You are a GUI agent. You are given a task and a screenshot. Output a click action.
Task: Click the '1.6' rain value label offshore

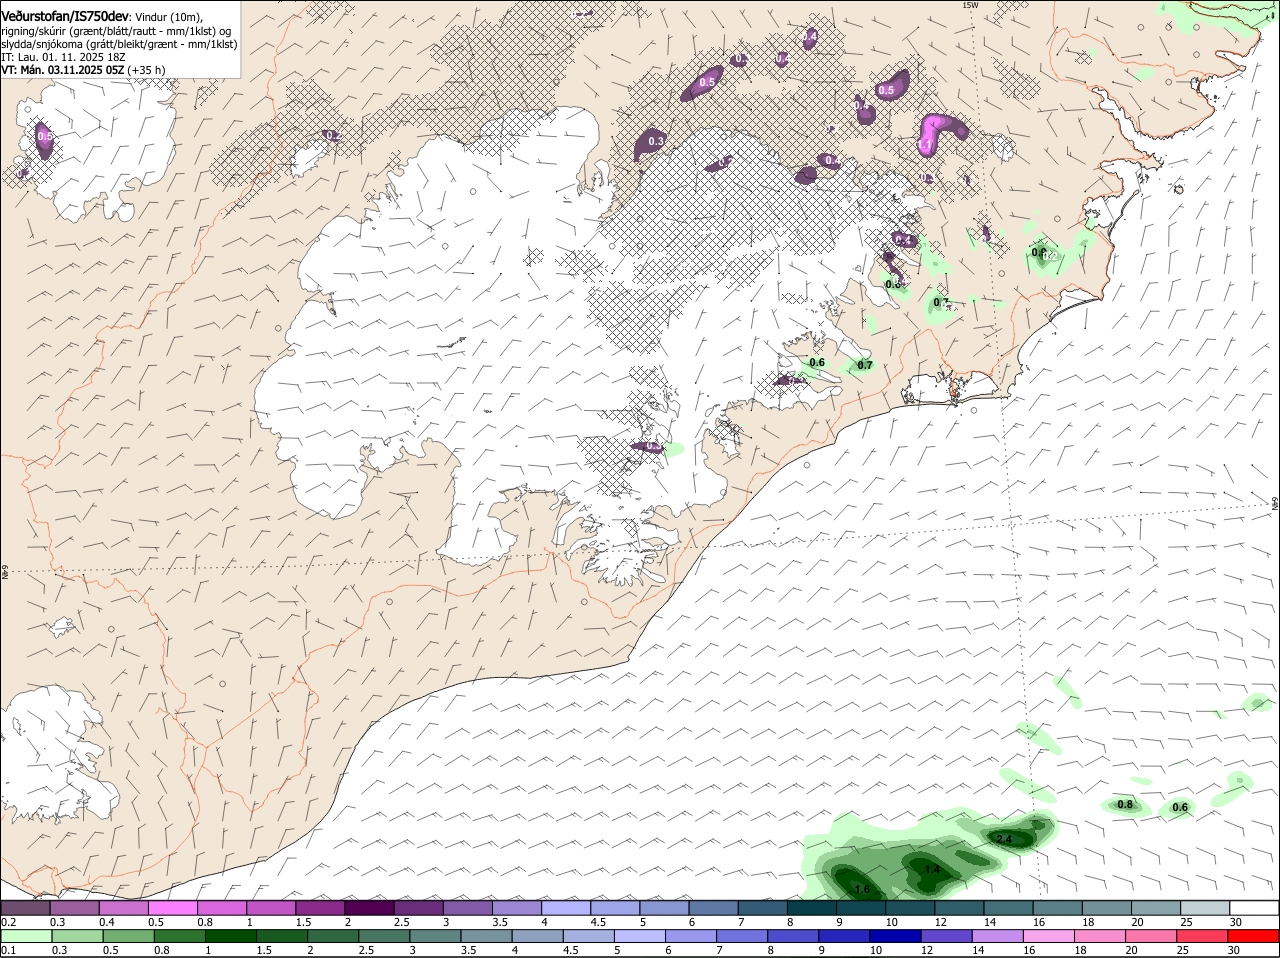point(862,889)
